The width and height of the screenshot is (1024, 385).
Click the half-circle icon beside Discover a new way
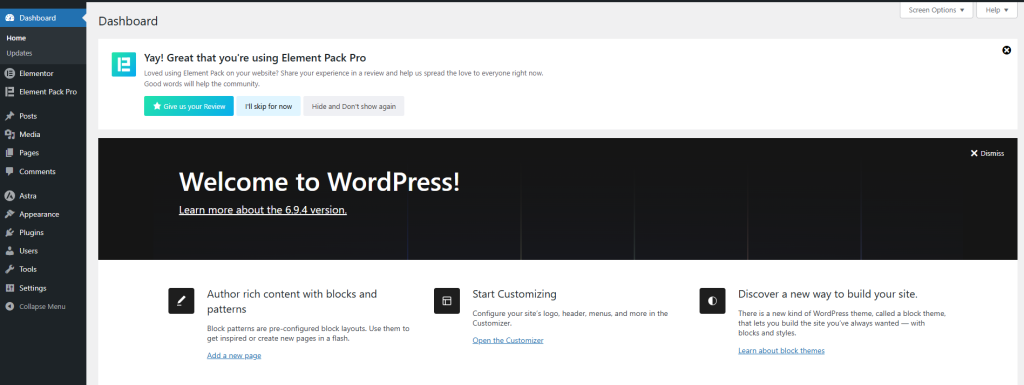point(712,301)
